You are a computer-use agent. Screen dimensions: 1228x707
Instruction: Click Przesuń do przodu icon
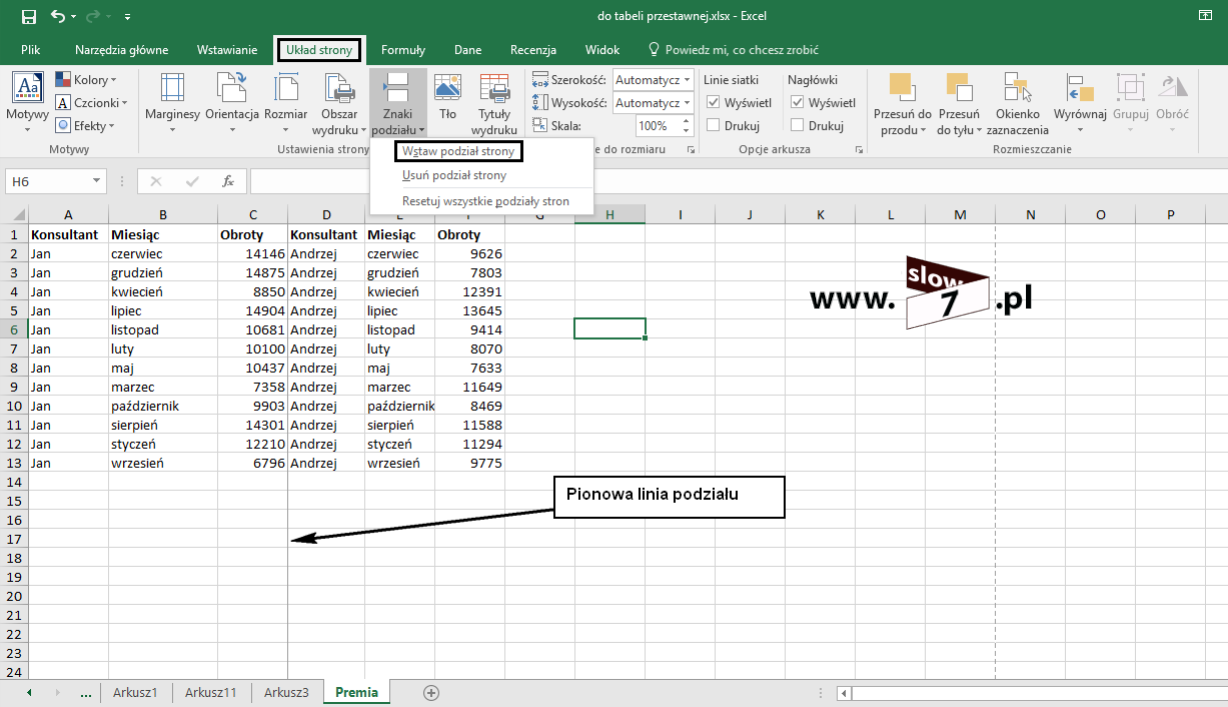coord(902,88)
